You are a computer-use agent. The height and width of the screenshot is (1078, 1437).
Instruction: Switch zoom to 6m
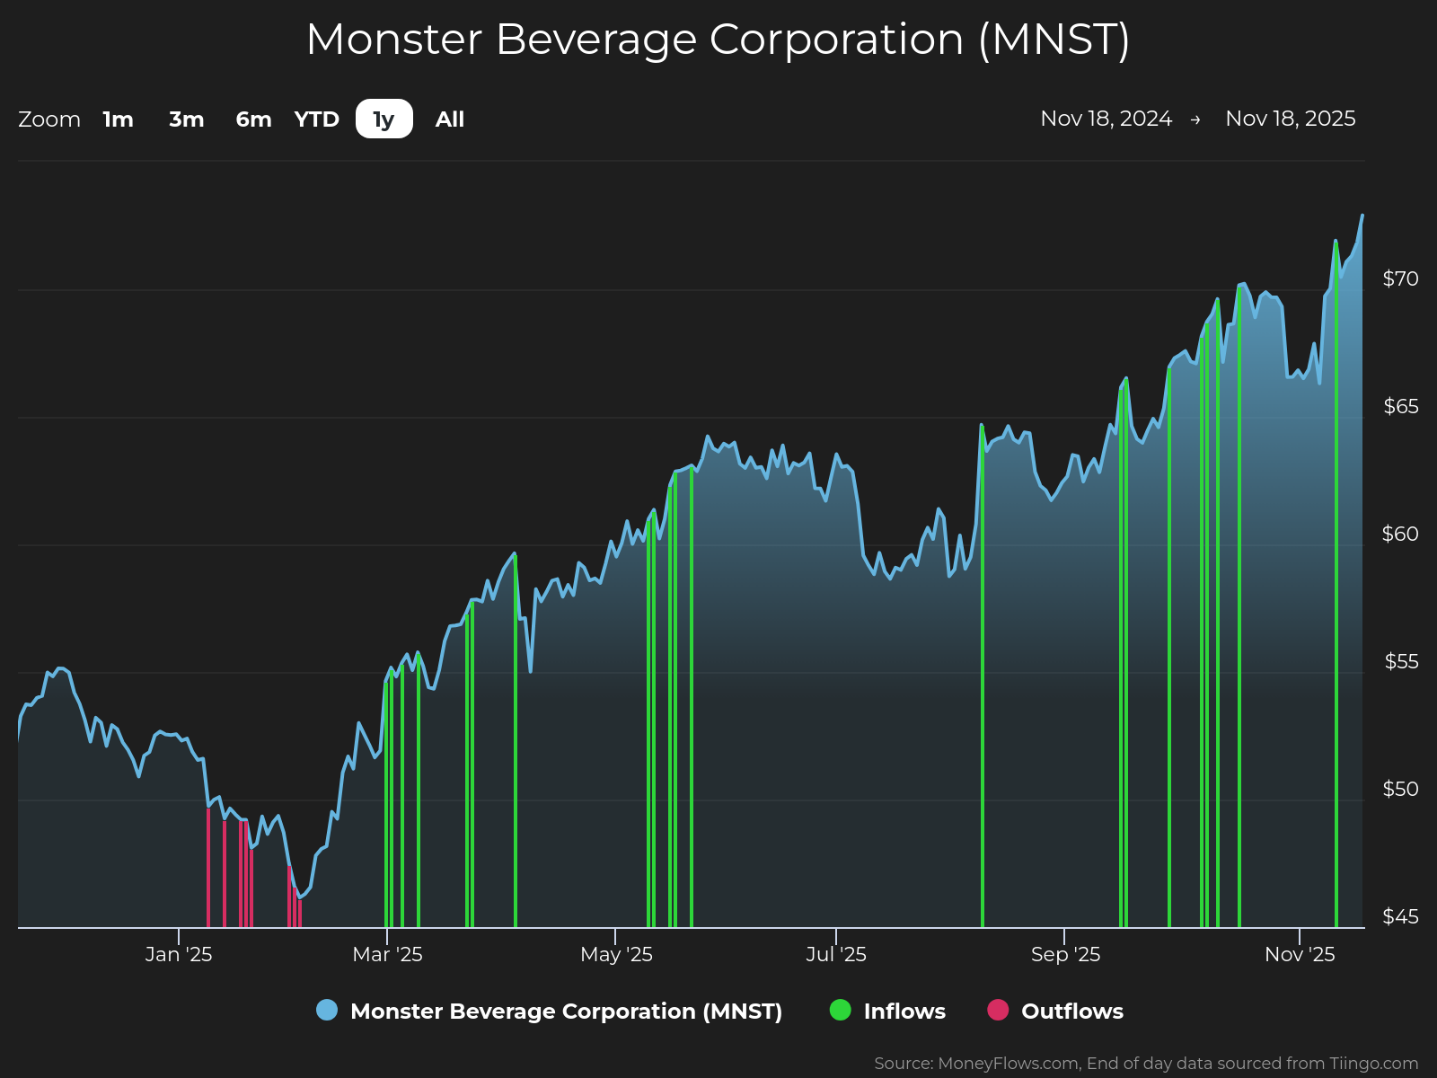[x=253, y=119]
